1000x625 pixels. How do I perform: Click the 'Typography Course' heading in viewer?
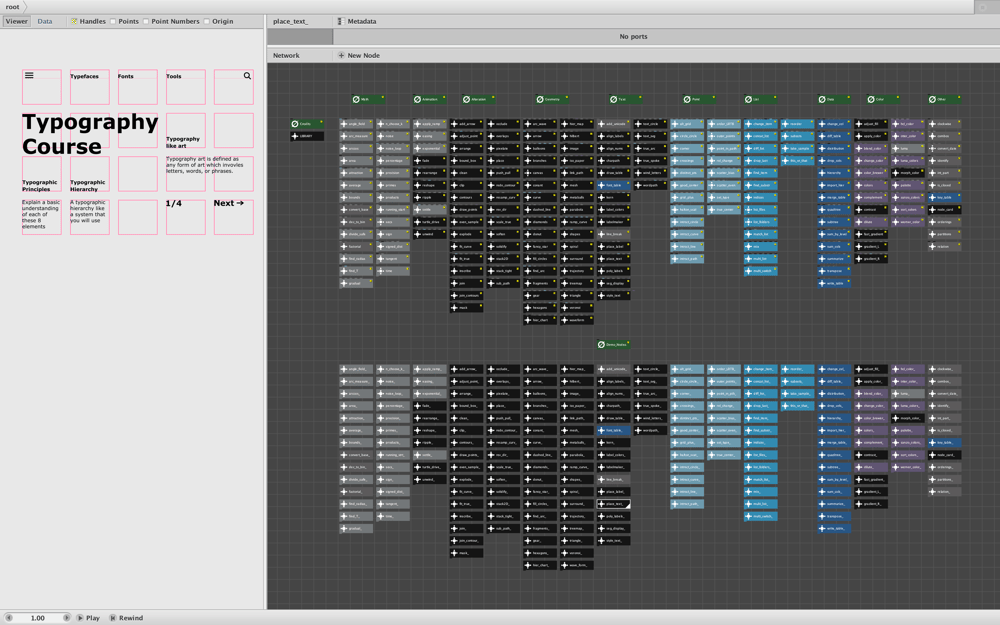point(90,134)
